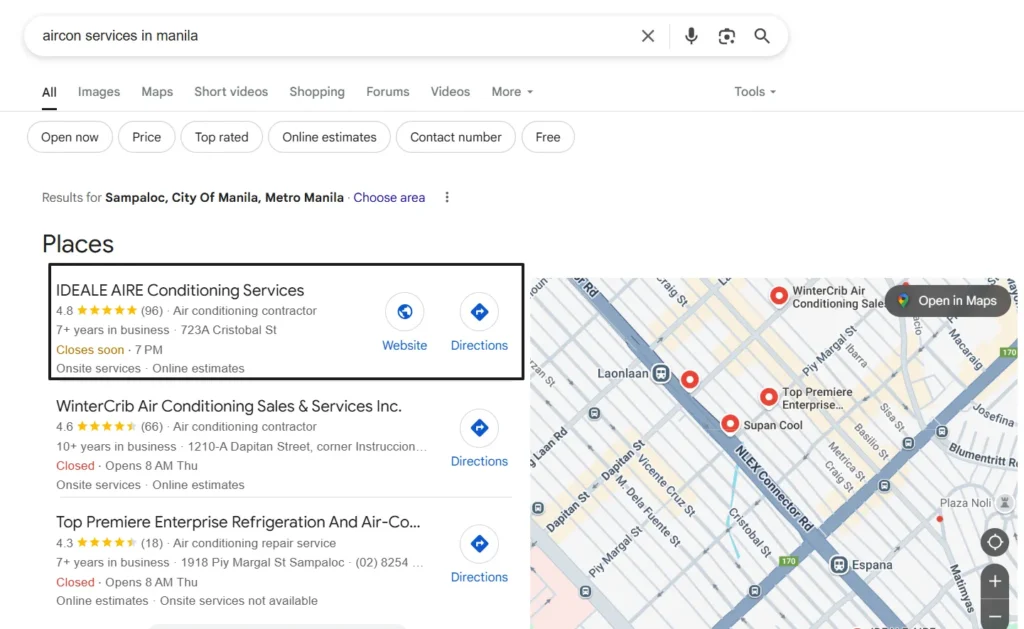Click 'Closes soon · 7 PM' hours text
1024x629 pixels.
(x=109, y=349)
